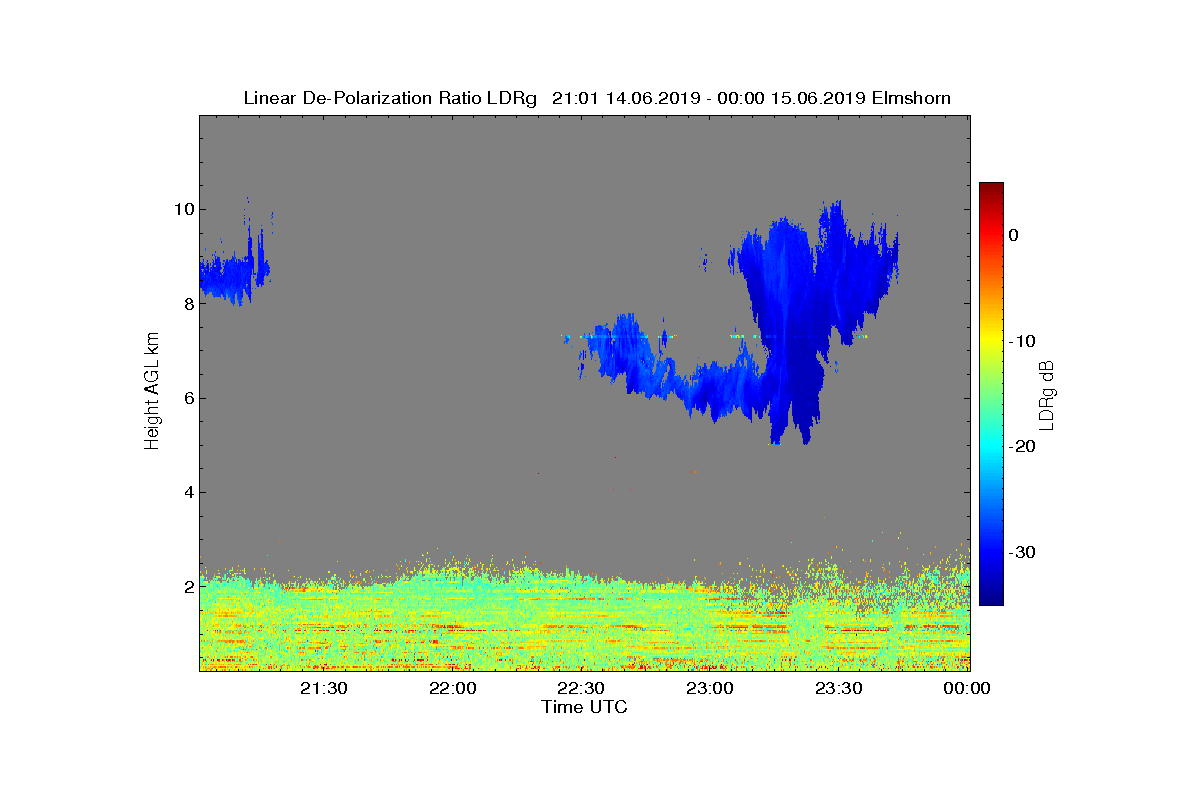This screenshot has width=1200, height=800.
Task: Click the 'Height AGL km' axis label
Action: point(152,392)
